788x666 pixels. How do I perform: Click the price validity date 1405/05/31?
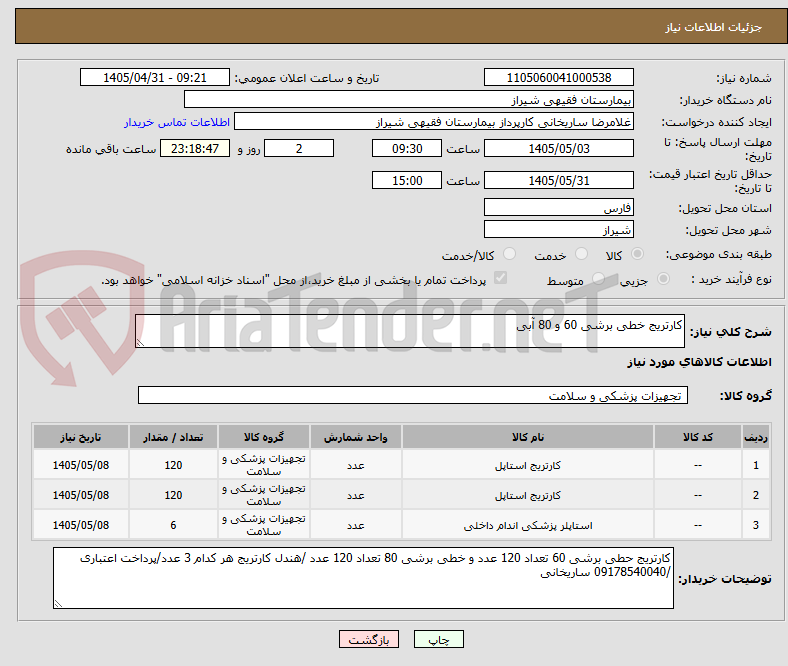558,180
